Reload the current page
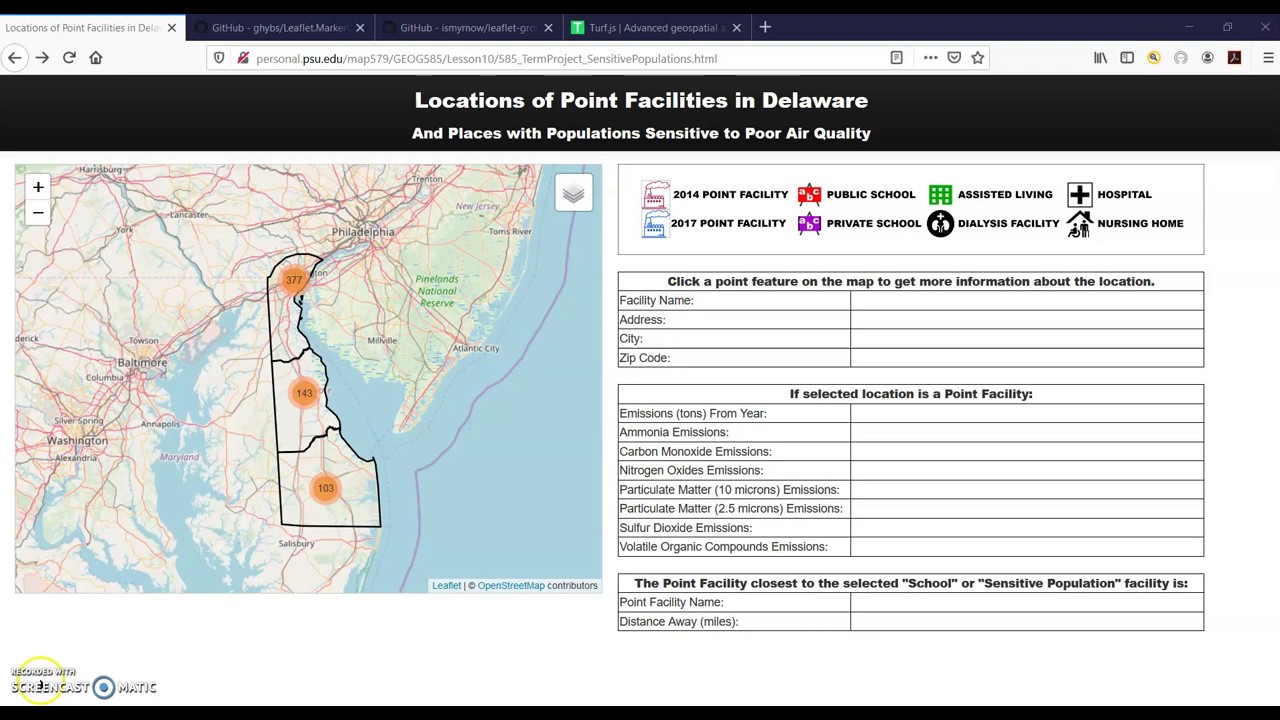The image size is (1280, 720). 69,58
